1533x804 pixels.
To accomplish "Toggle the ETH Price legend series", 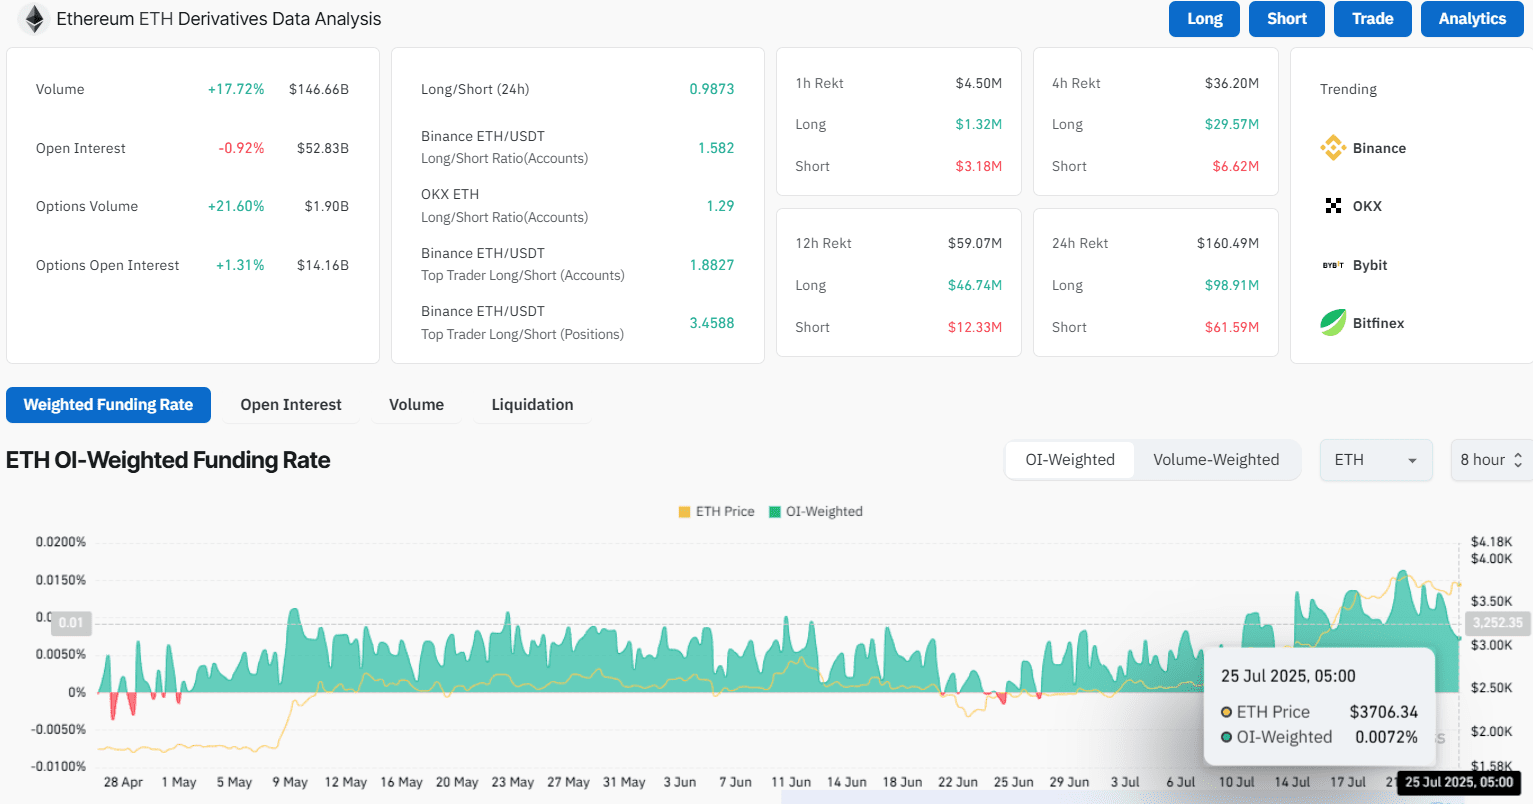I will click(x=716, y=511).
